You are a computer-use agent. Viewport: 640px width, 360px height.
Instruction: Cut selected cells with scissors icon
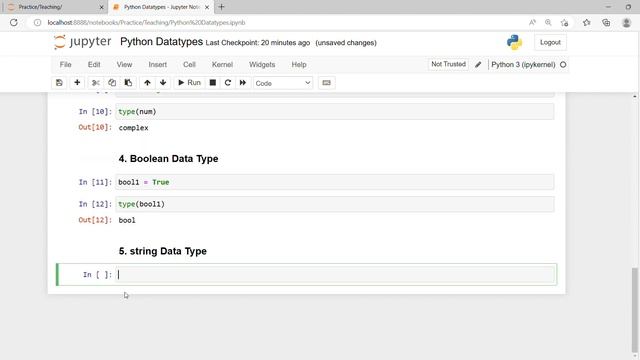[96, 83]
